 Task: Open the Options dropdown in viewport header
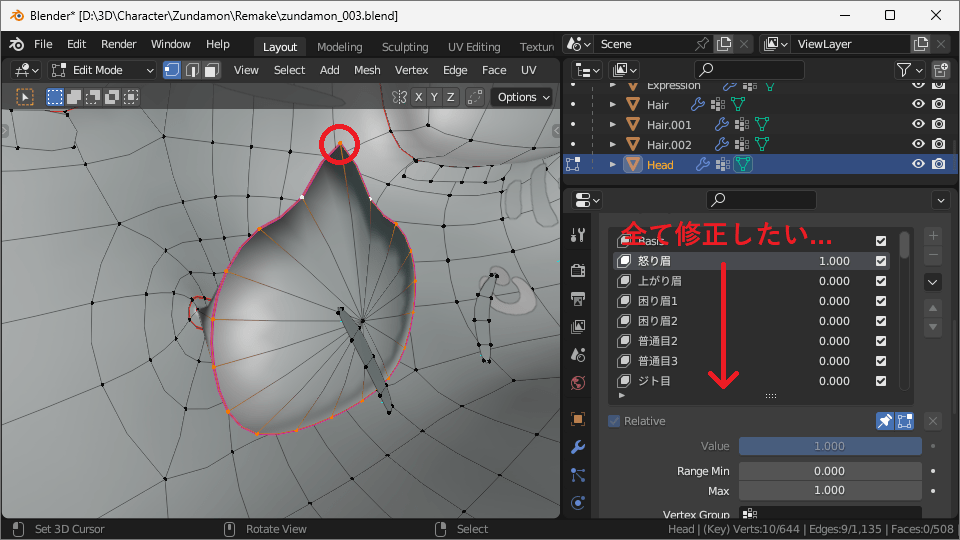click(523, 97)
